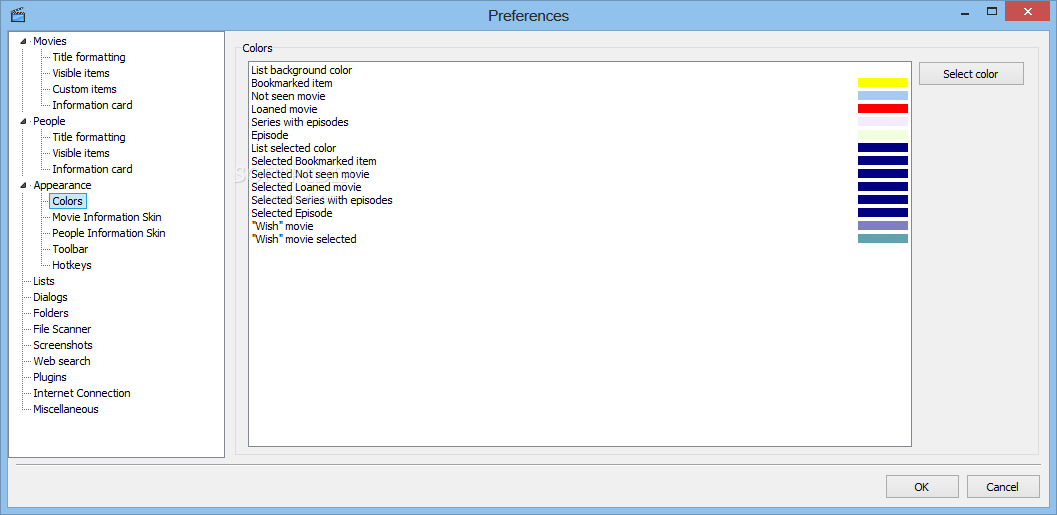
Task: Collapse the People tree node
Action: (24, 121)
